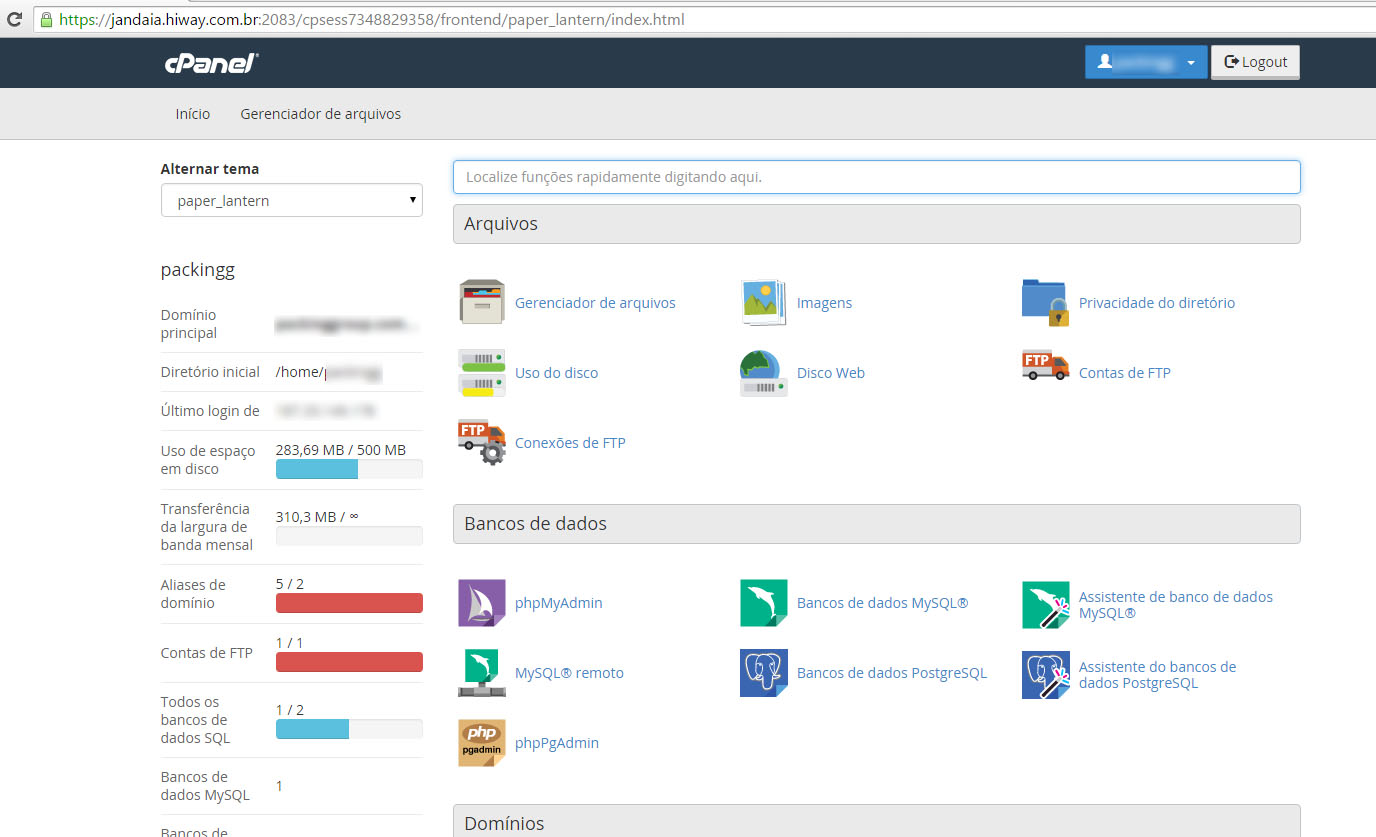Click the MySQL® remoto link
This screenshot has width=1376, height=837.
click(x=569, y=673)
